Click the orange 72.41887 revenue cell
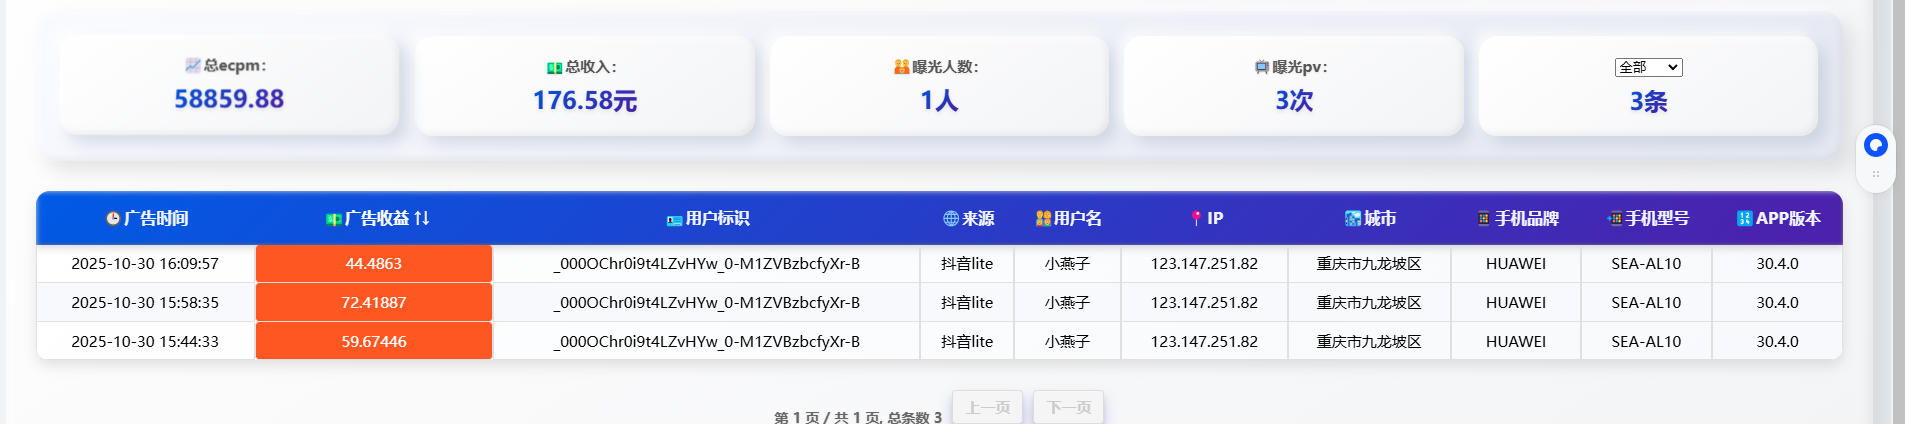The image size is (1905, 424). [373, 303]
